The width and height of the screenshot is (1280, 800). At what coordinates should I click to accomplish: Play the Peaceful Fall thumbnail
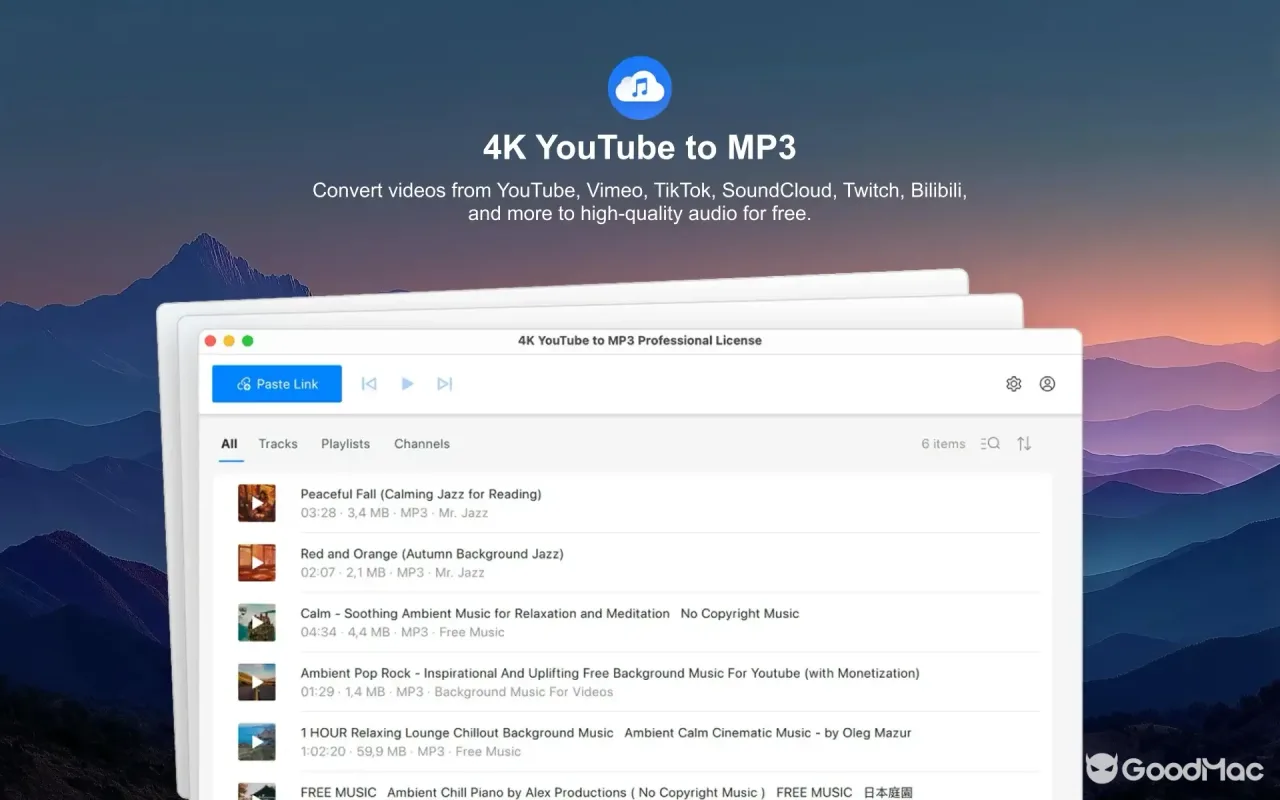coord(257,503)
